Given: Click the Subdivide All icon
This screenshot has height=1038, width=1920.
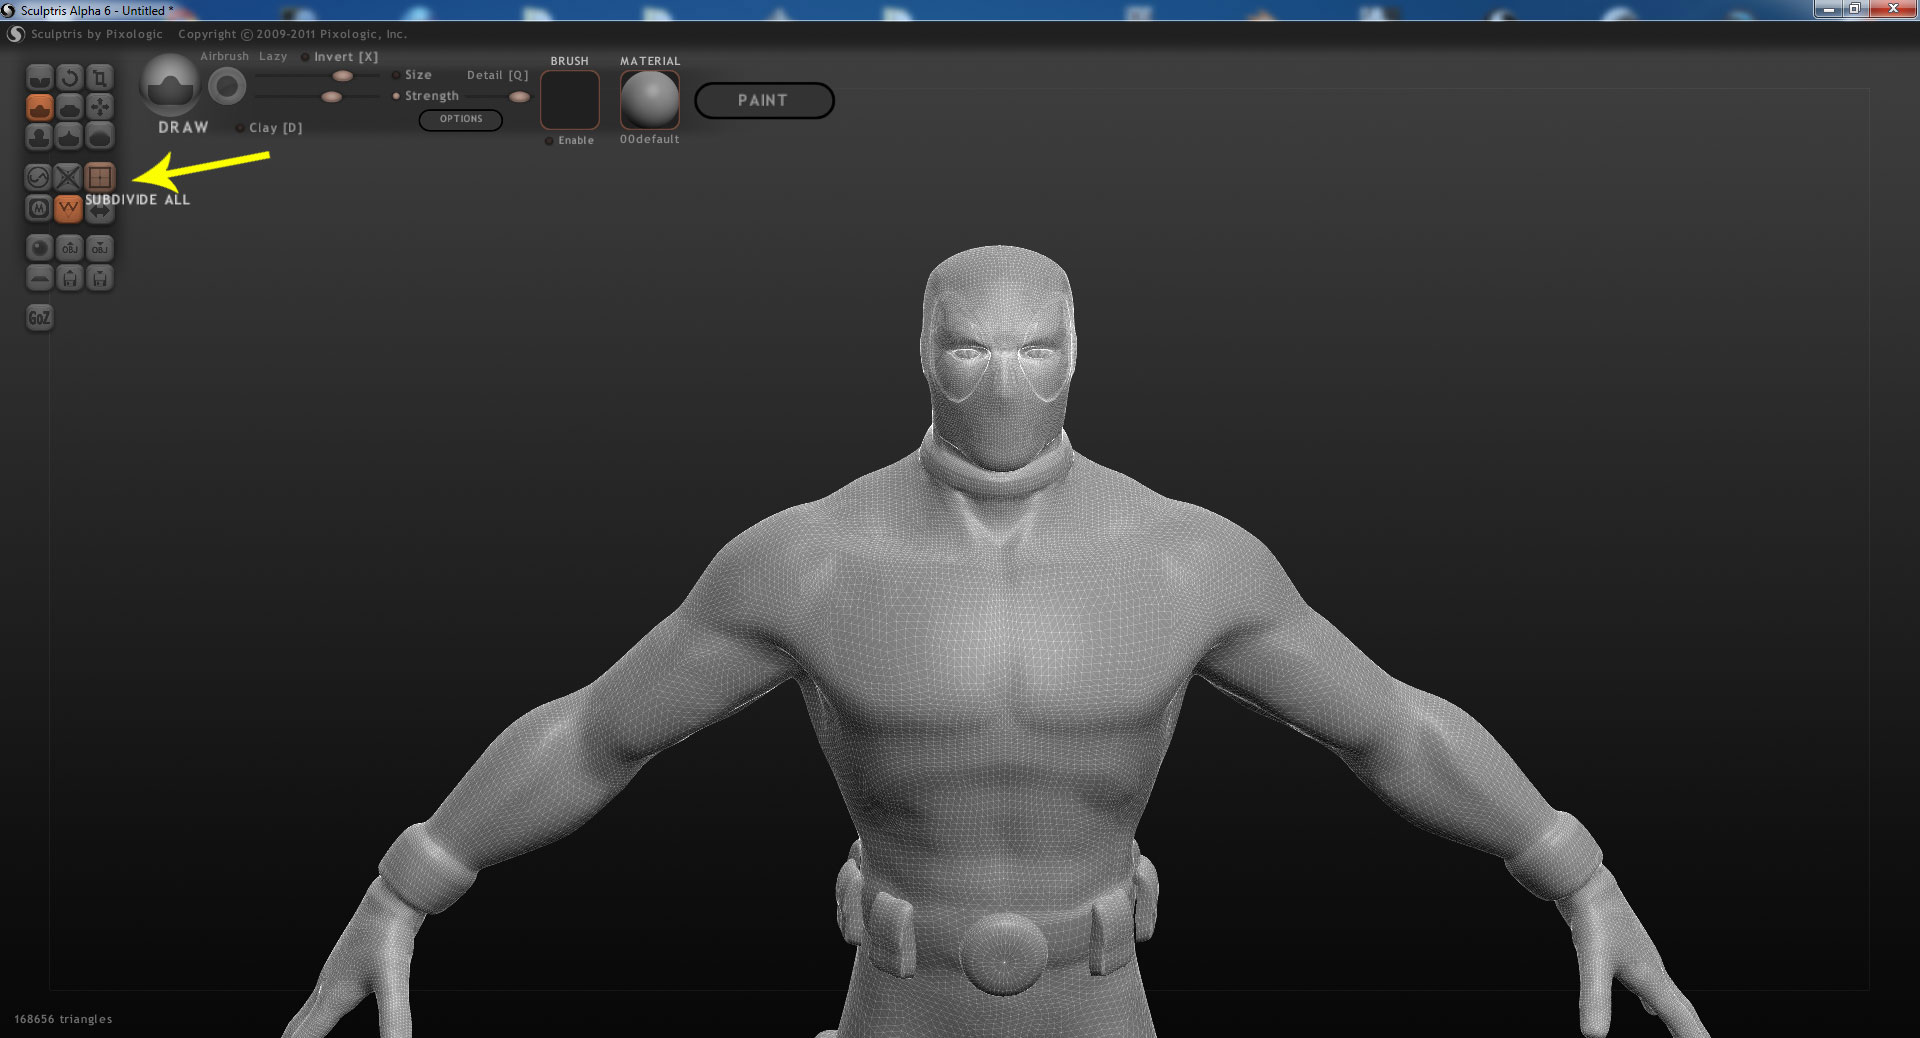Looking at the screenshot, I should (99, 177).
